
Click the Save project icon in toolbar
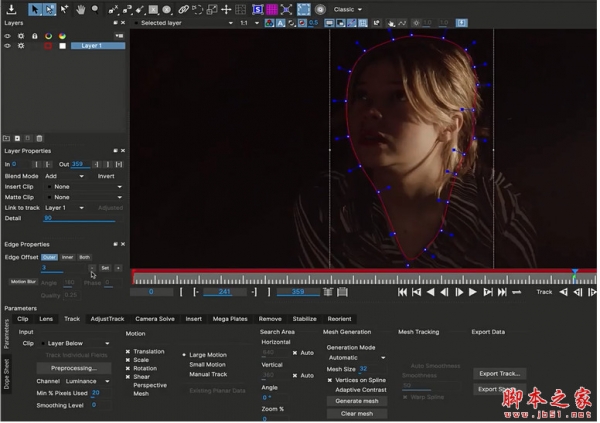coord(11,9)
